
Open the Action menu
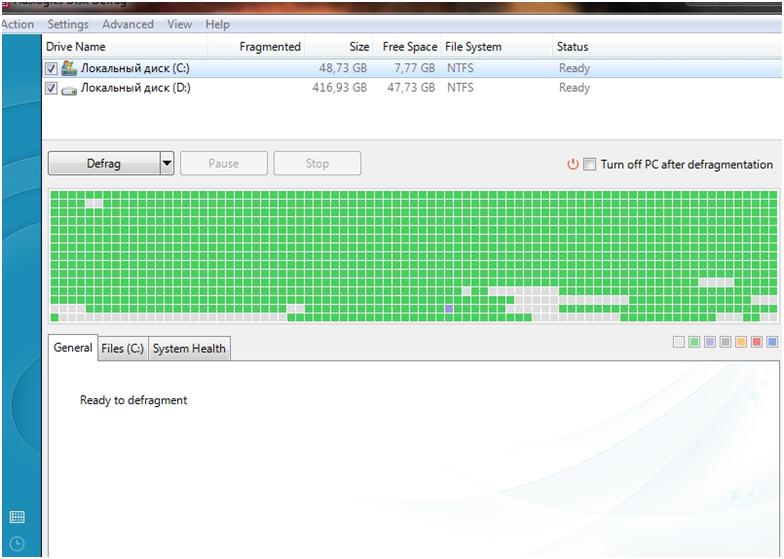point(18,24)
